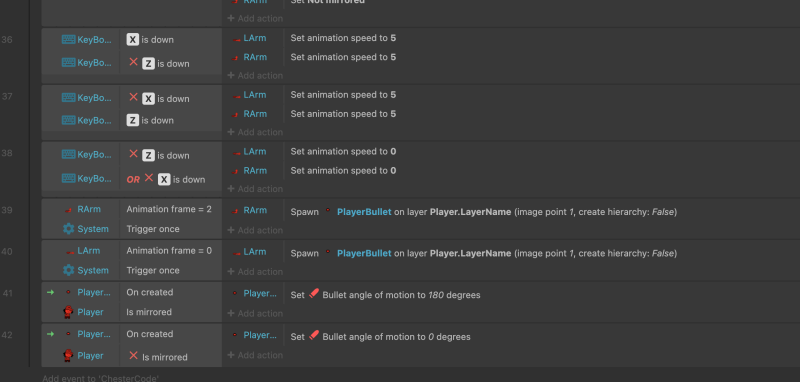Screen dimensions: 800x382
Task: Click Add action under event 42
Action: click(255, 355)
